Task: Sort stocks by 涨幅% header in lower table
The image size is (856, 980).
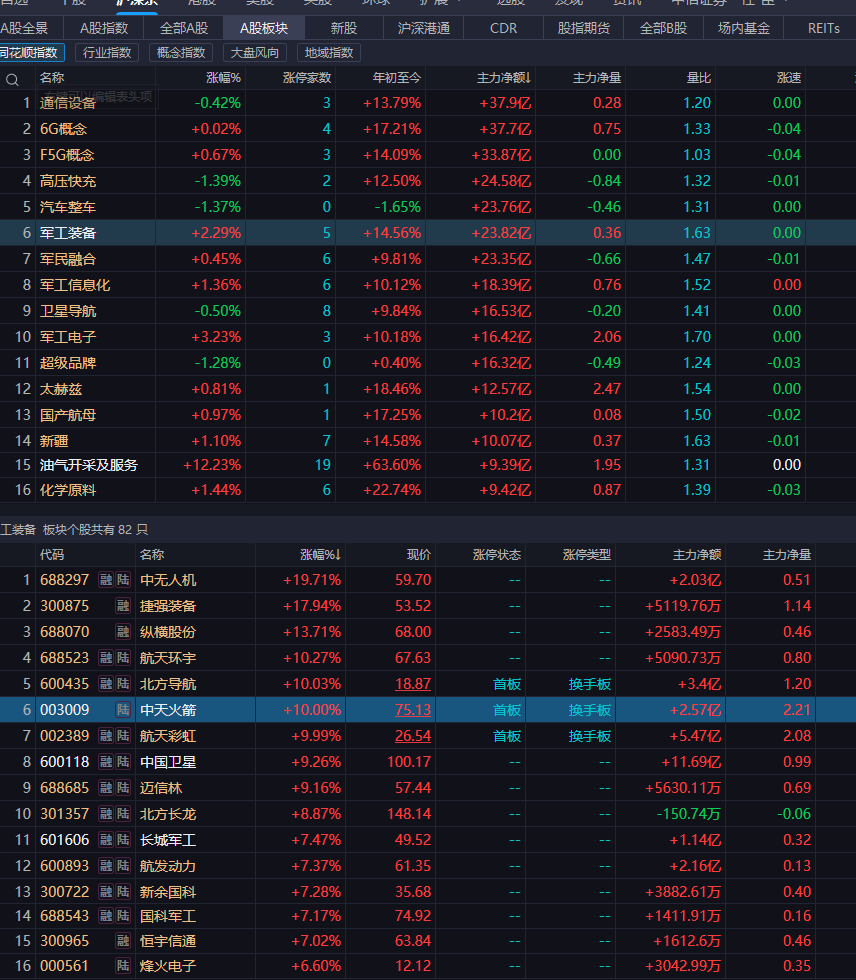Action: coord(320,554)
